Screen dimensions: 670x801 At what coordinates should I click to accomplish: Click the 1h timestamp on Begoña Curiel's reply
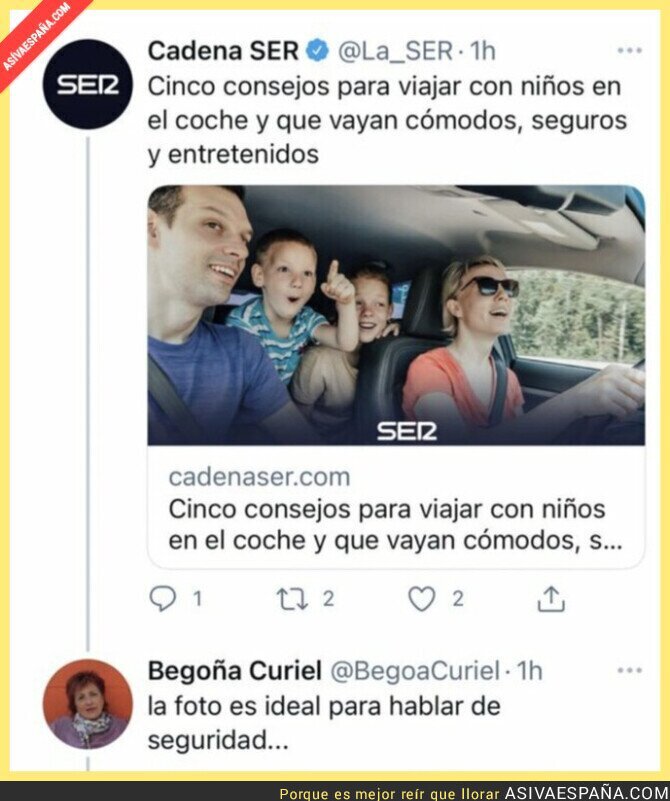point(529,671)
